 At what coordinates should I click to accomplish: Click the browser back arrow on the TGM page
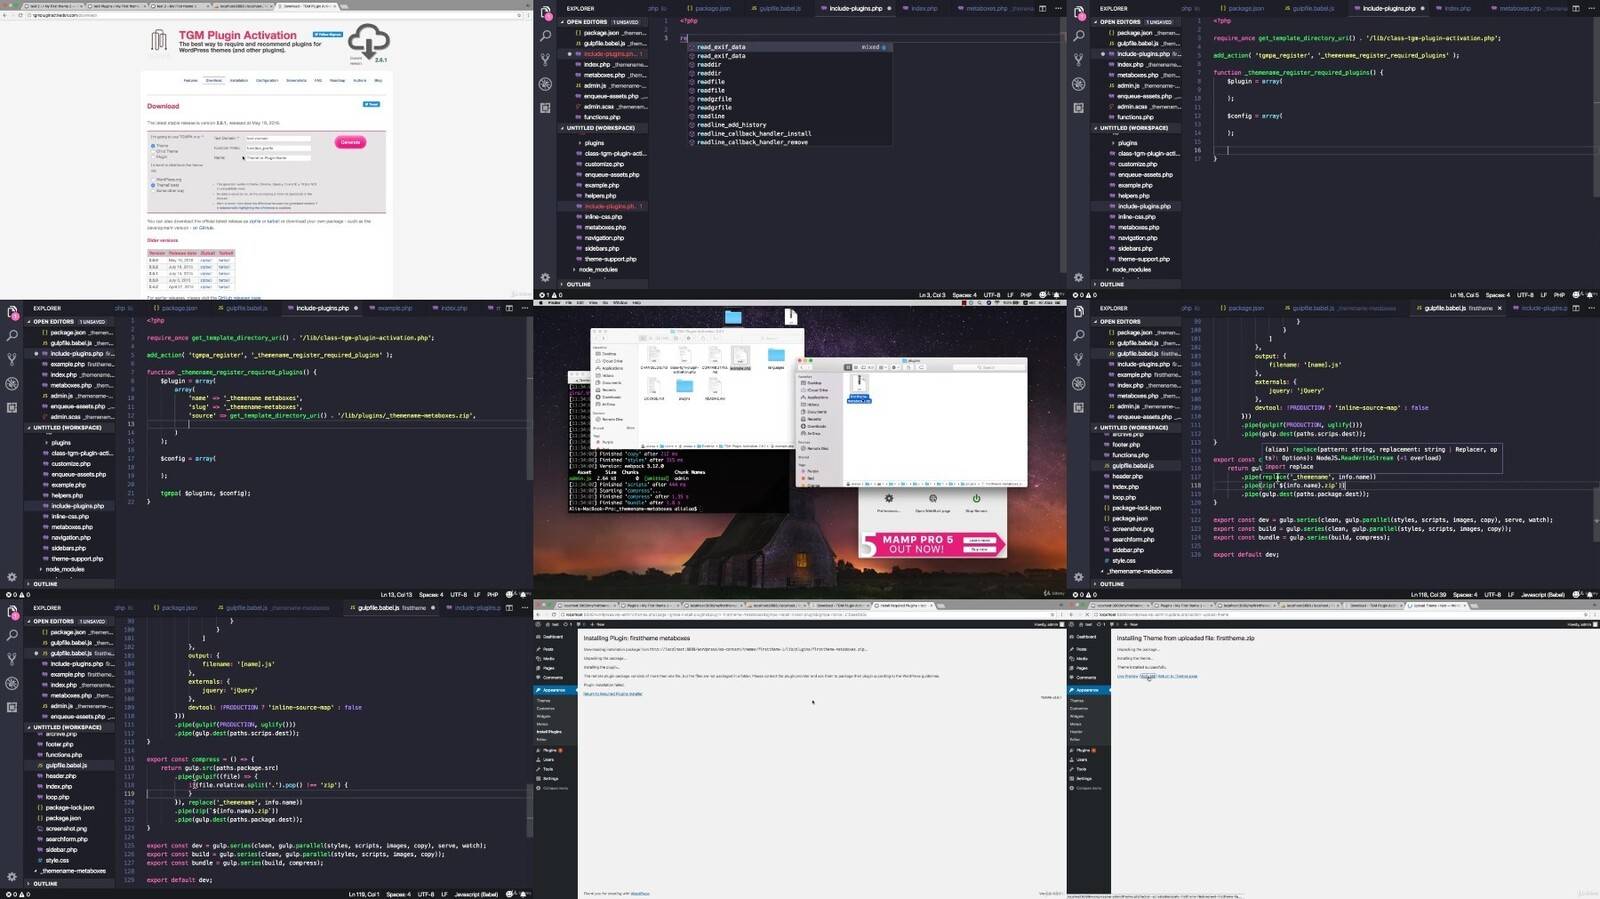[5, 15]
